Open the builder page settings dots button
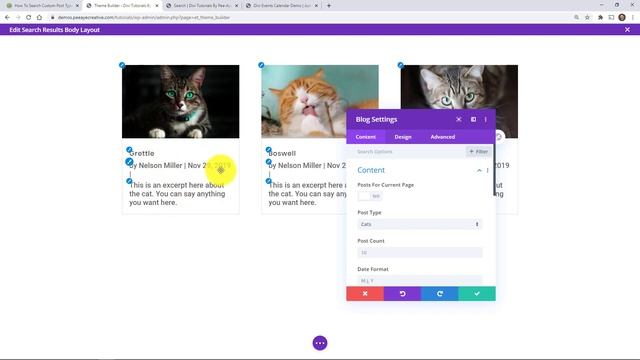 (x=320, y=343)
